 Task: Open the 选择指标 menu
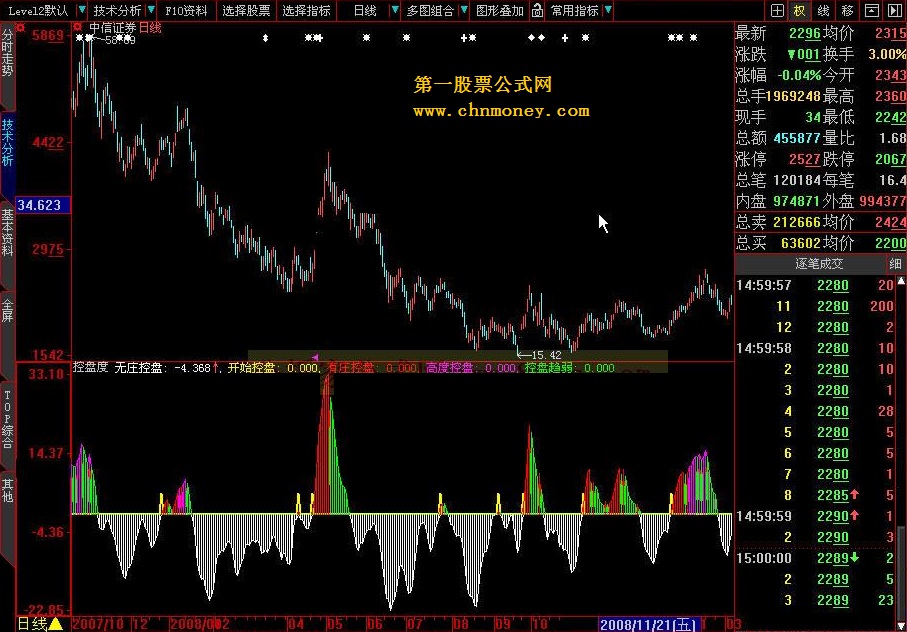pos(307,10)
